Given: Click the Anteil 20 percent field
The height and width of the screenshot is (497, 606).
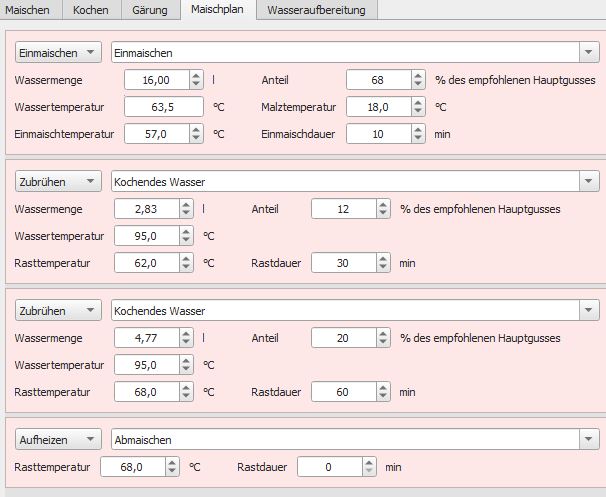Looking at the screenshot, I should click(x=344, y=338).
